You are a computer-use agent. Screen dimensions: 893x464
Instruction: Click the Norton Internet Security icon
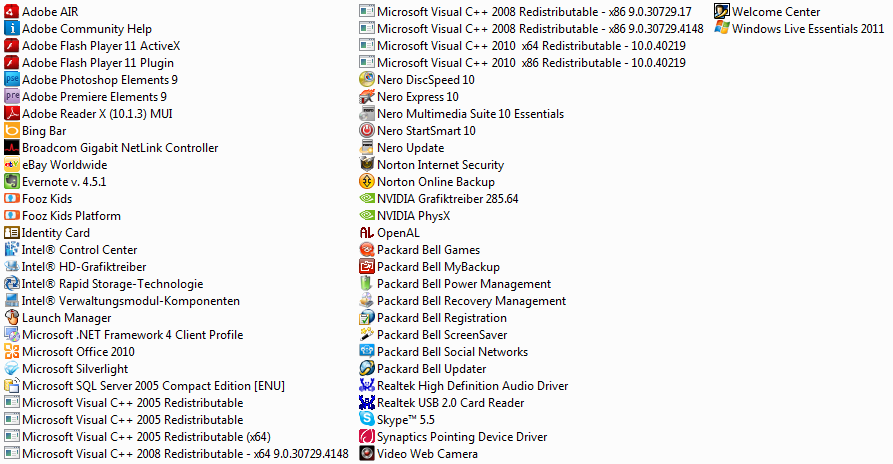(367, 165)
